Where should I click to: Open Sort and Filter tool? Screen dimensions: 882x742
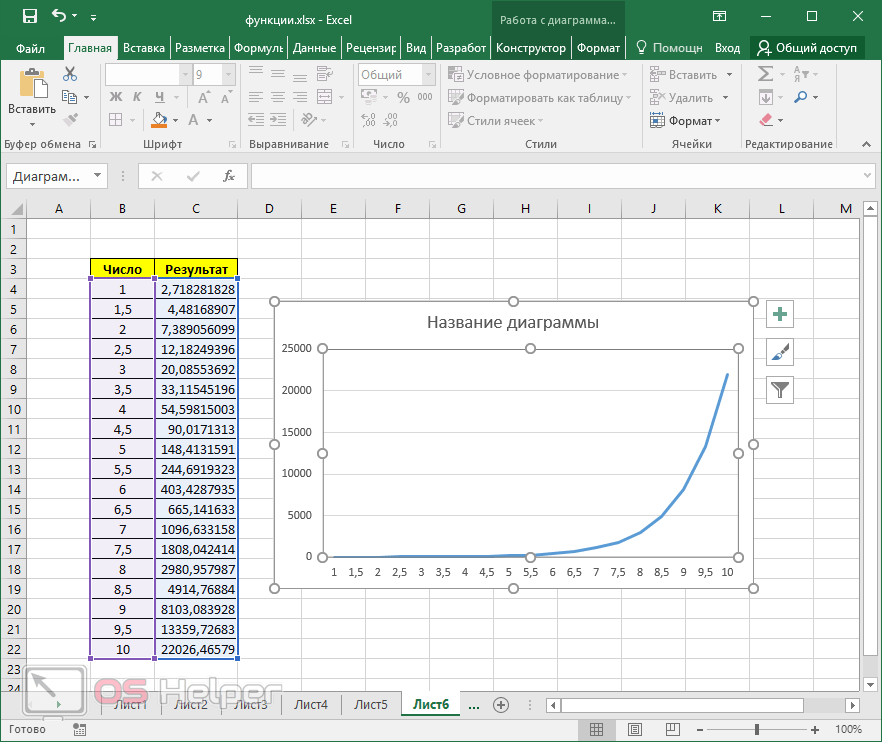click(801, 74)
